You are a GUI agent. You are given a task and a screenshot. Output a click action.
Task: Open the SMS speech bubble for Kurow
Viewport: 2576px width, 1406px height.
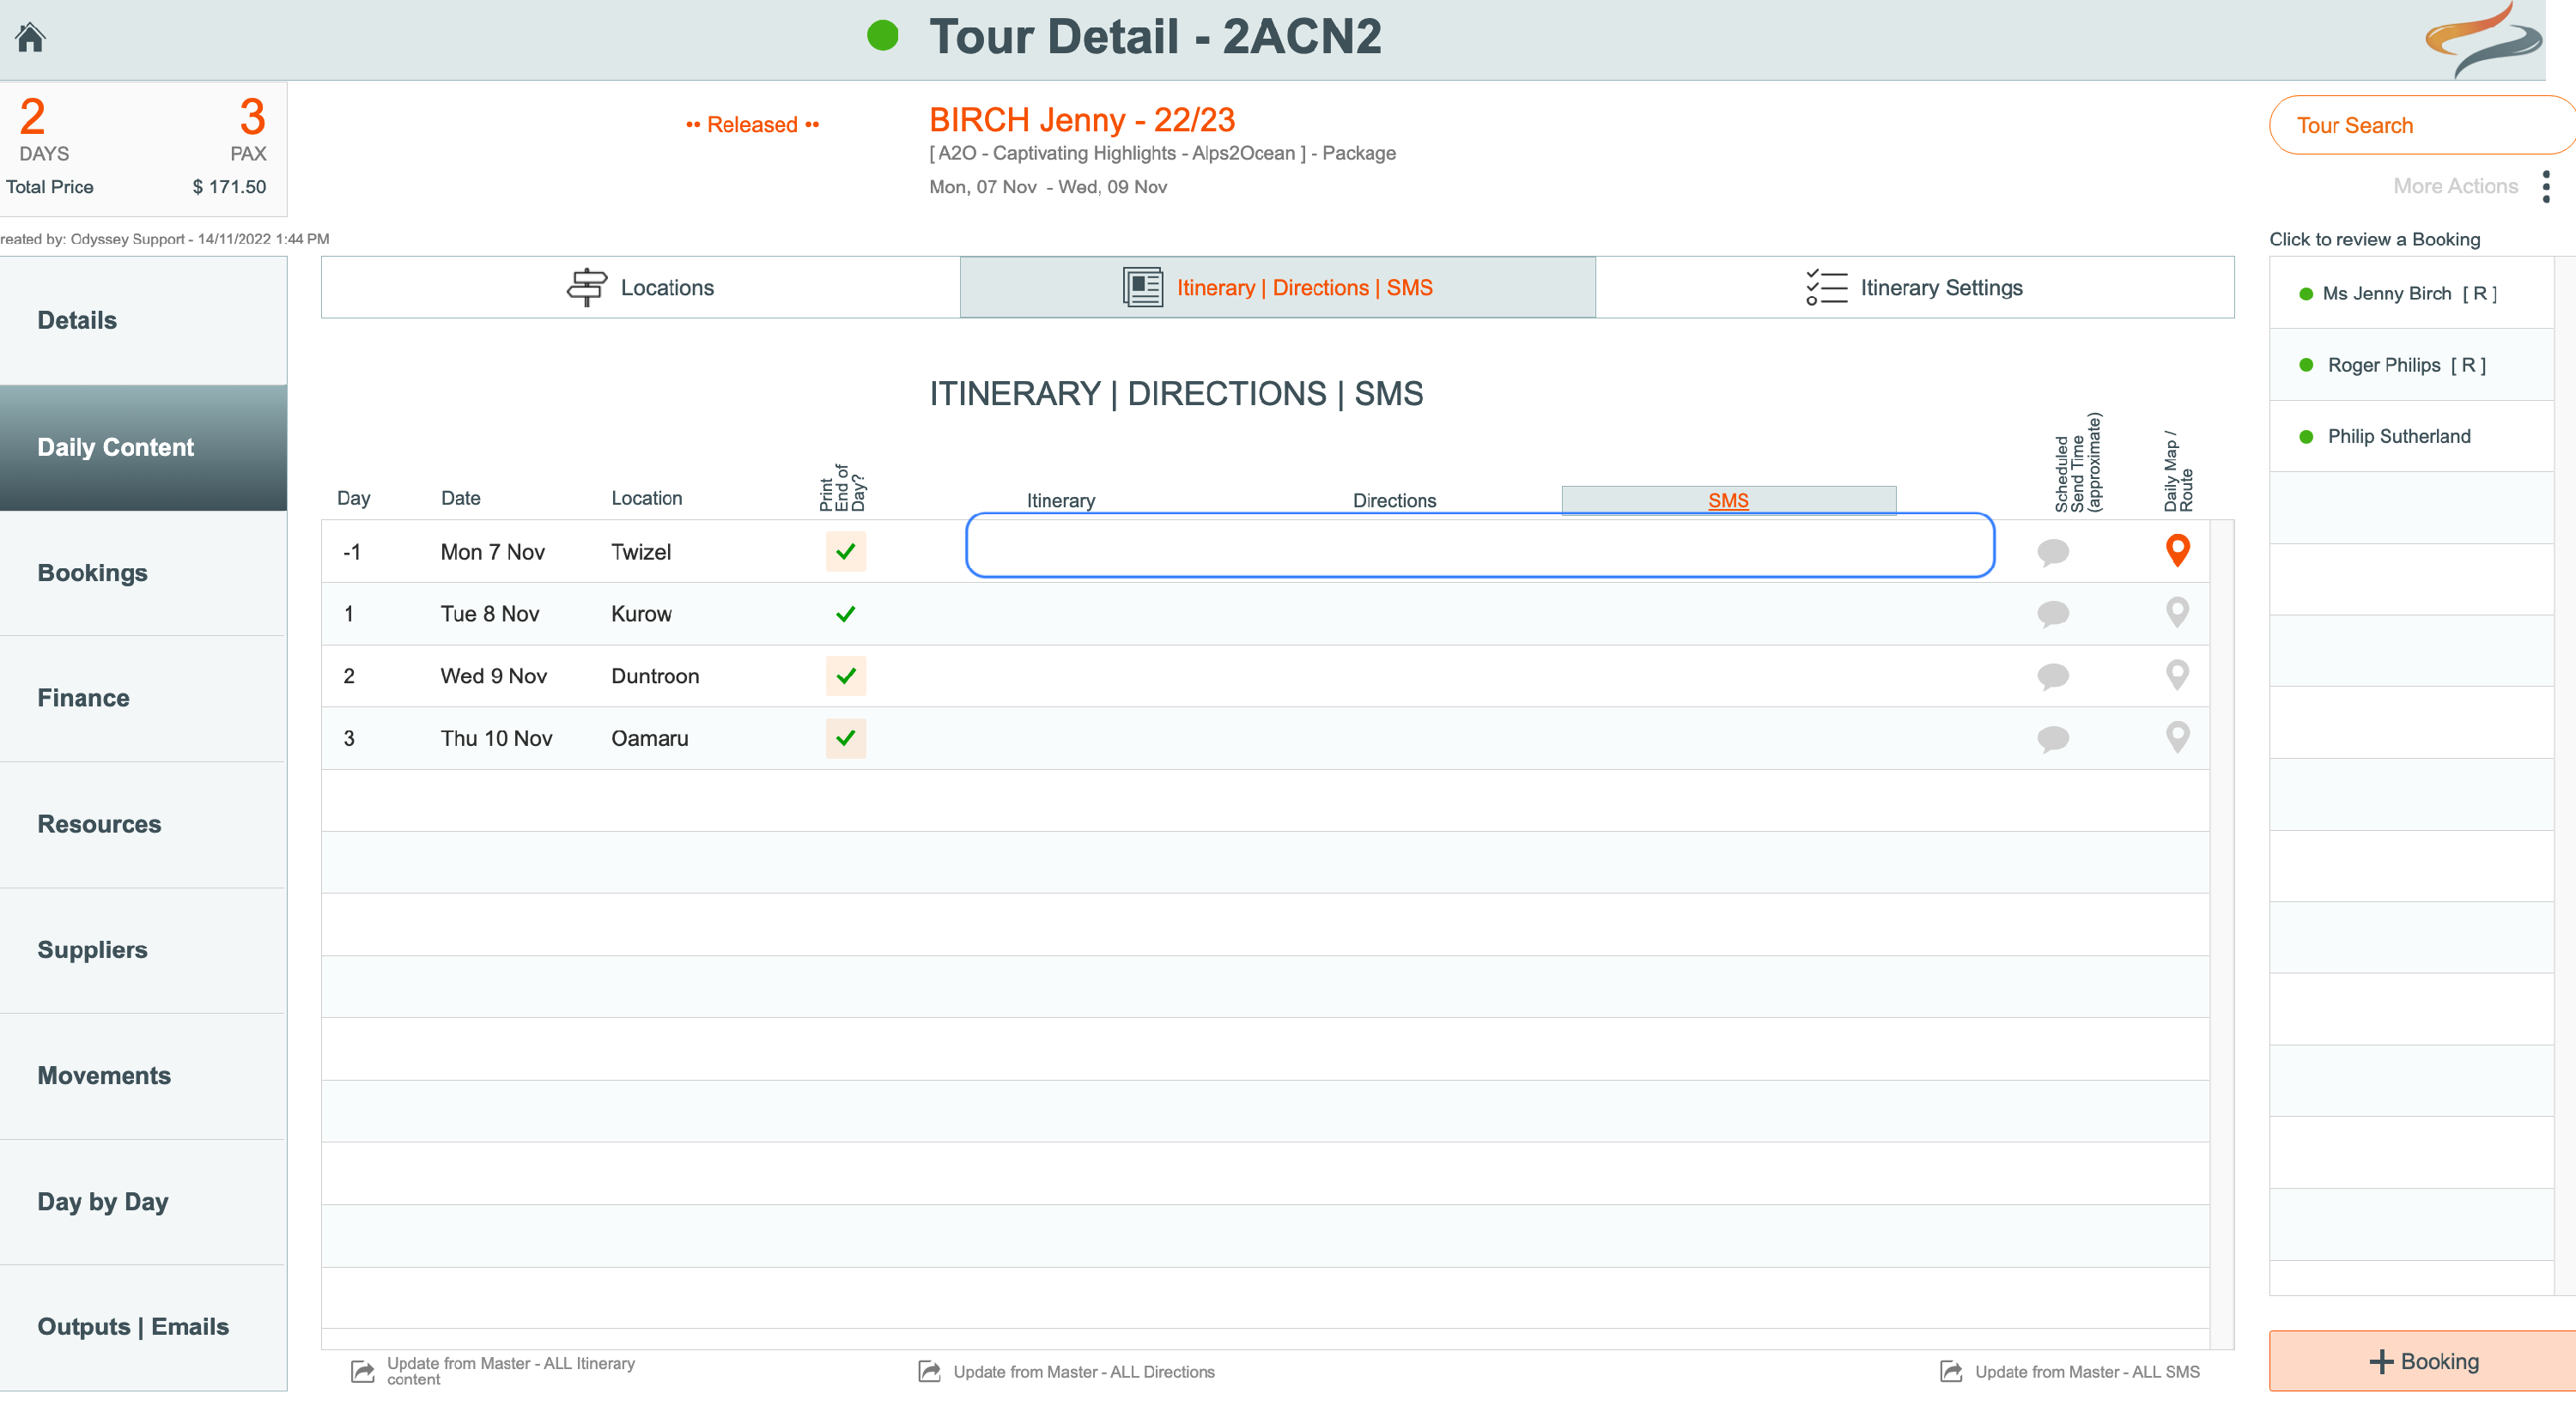pos(2053,613)
